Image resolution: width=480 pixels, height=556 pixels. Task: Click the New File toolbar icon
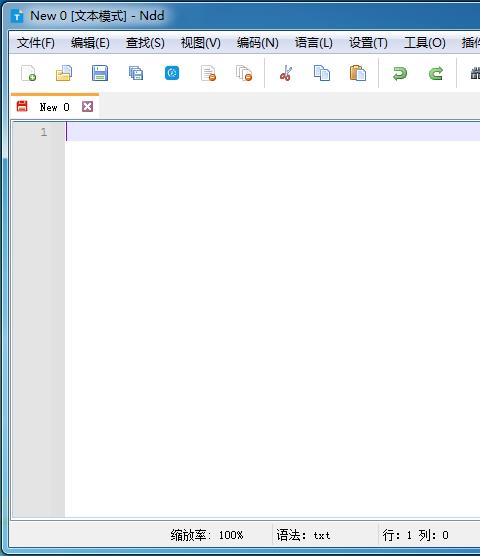click(28, 73)
